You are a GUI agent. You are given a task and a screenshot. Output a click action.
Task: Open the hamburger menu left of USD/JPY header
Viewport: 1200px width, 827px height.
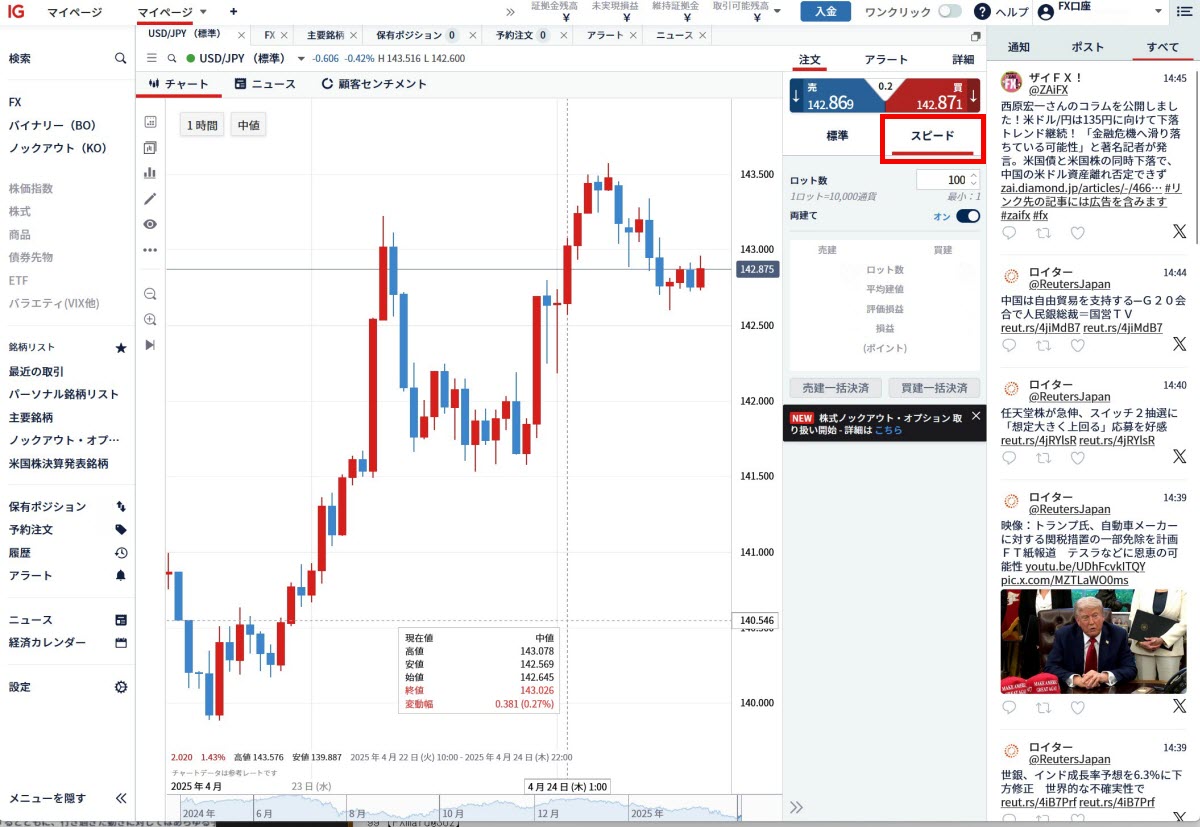(x=152, y=58)
